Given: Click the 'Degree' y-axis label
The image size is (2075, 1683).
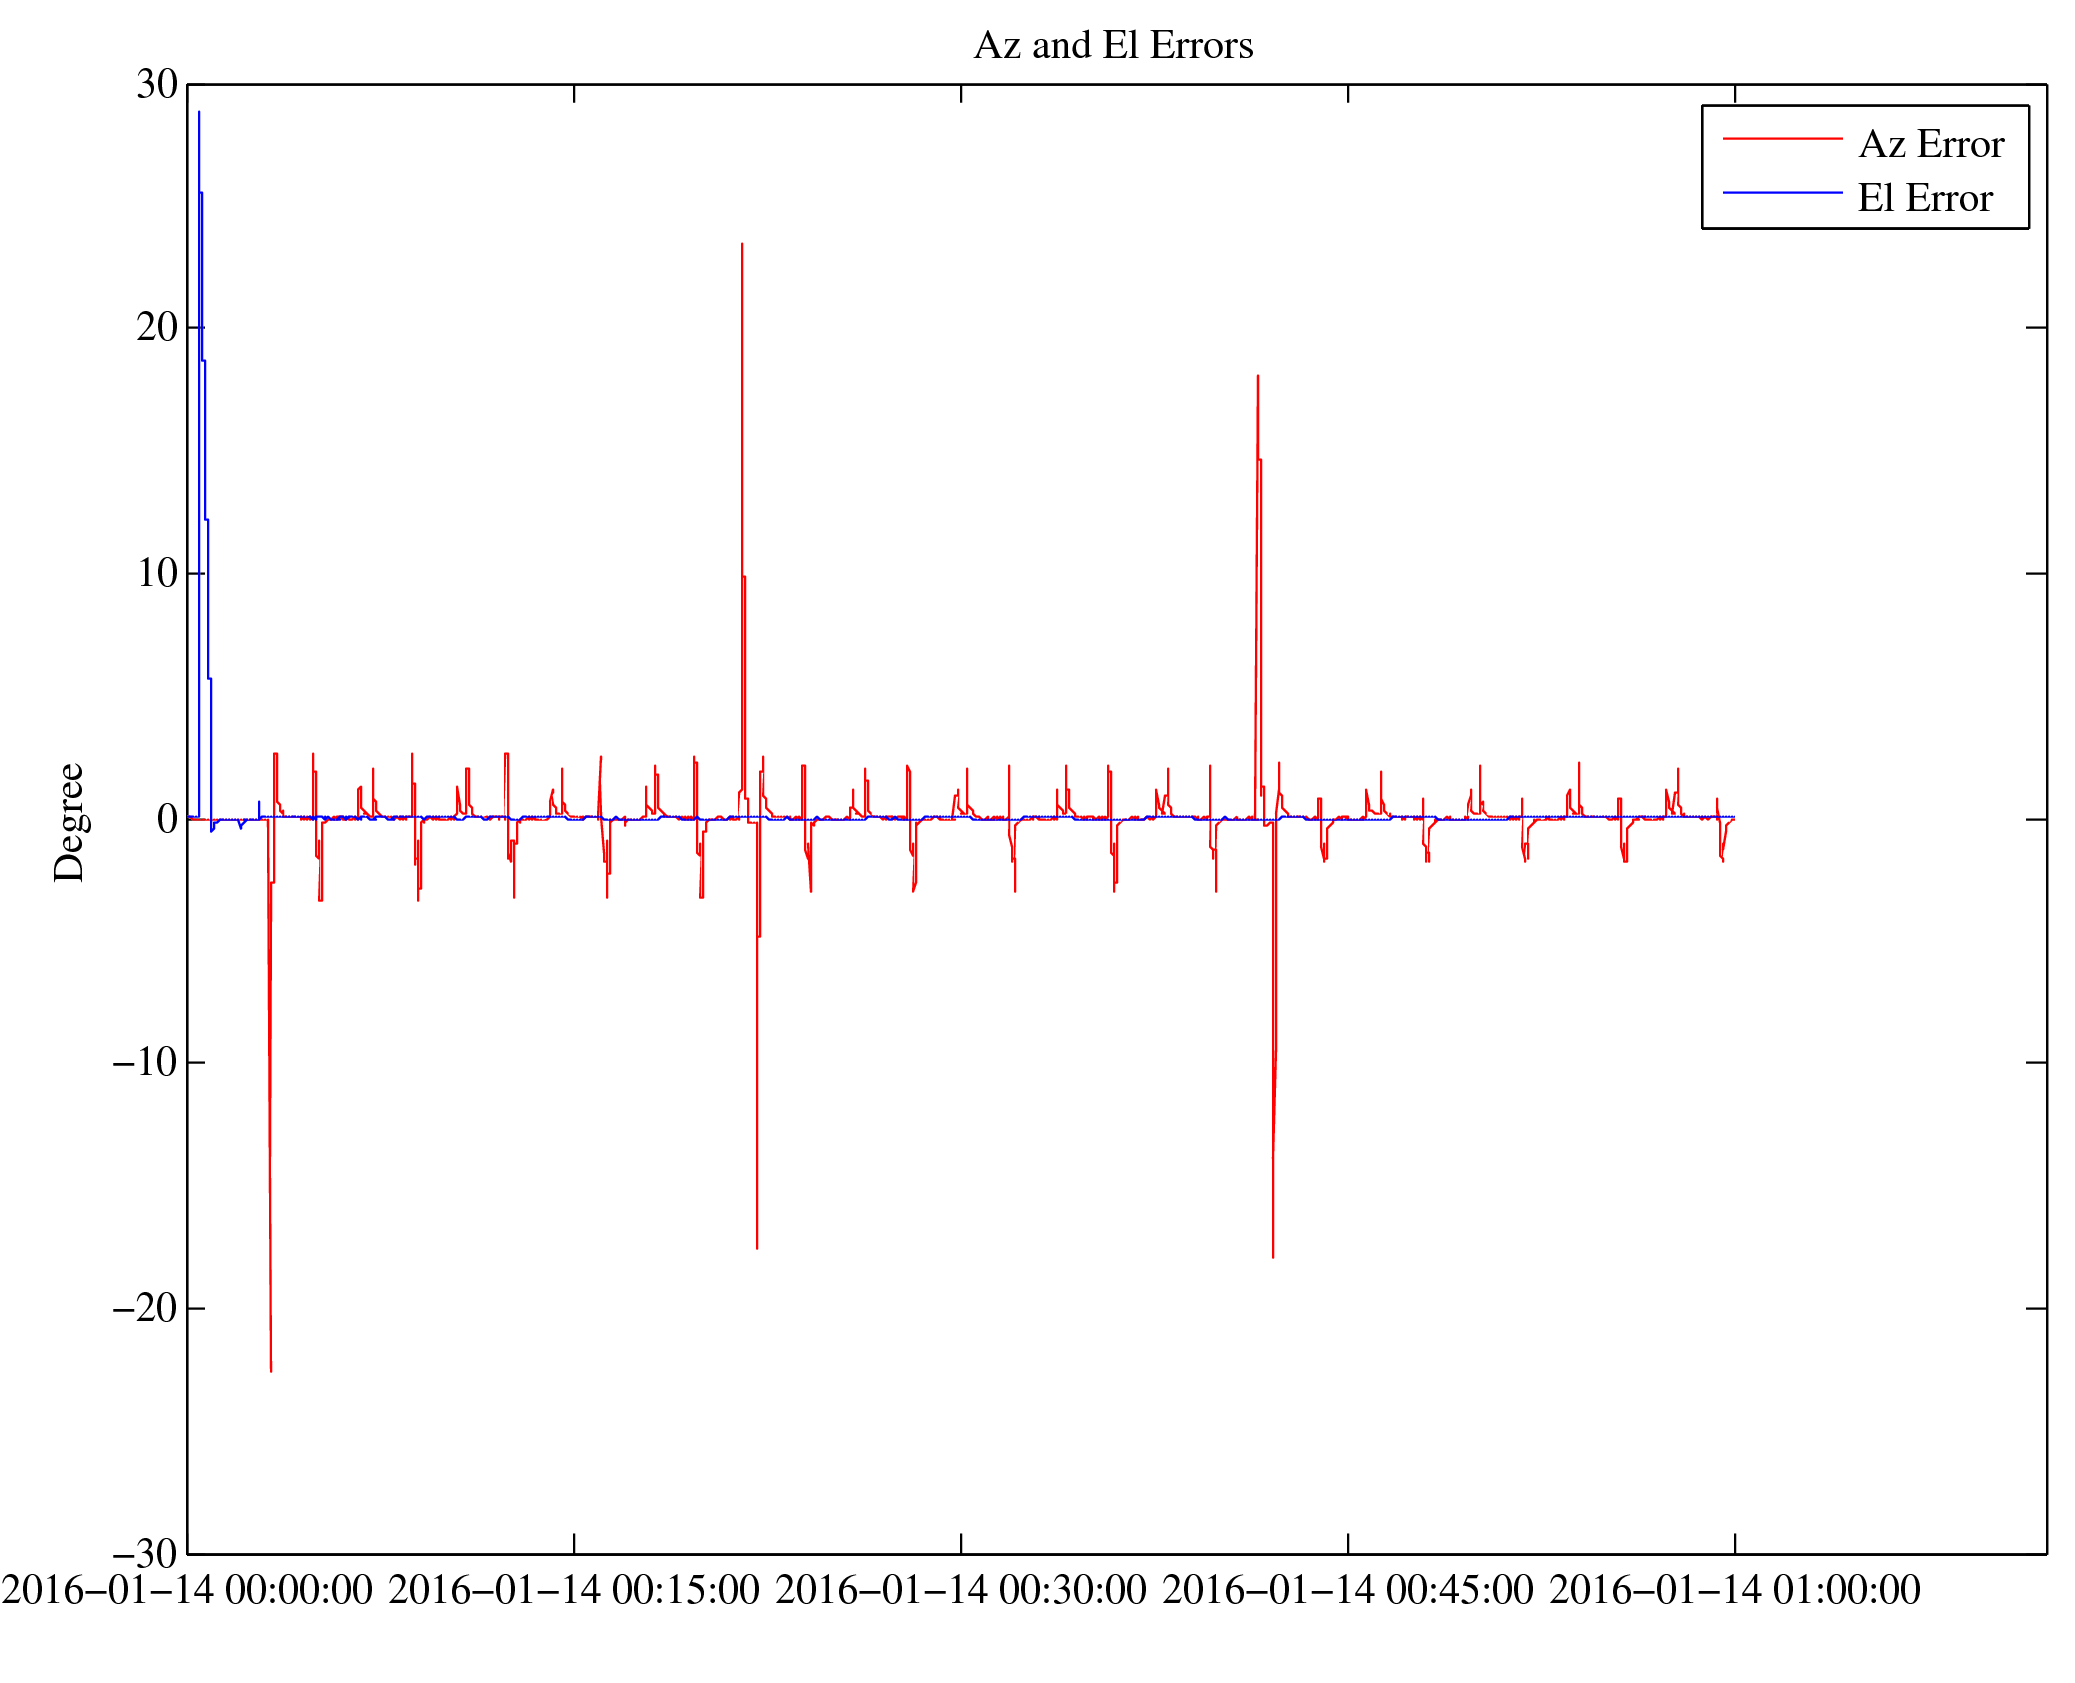Looking at the screenshot, I should click(69, 822).
